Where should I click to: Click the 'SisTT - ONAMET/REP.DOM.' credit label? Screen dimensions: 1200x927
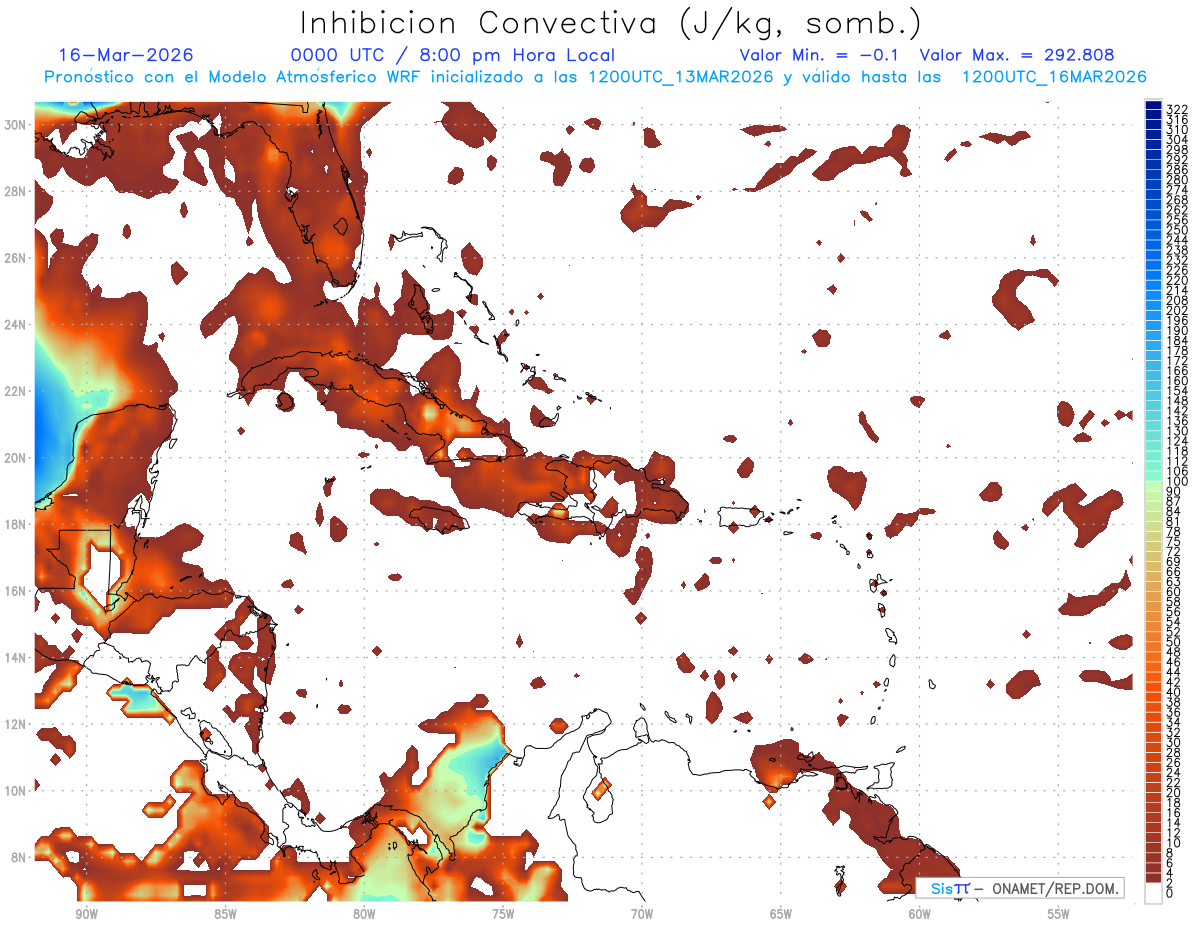point(1019,888)
